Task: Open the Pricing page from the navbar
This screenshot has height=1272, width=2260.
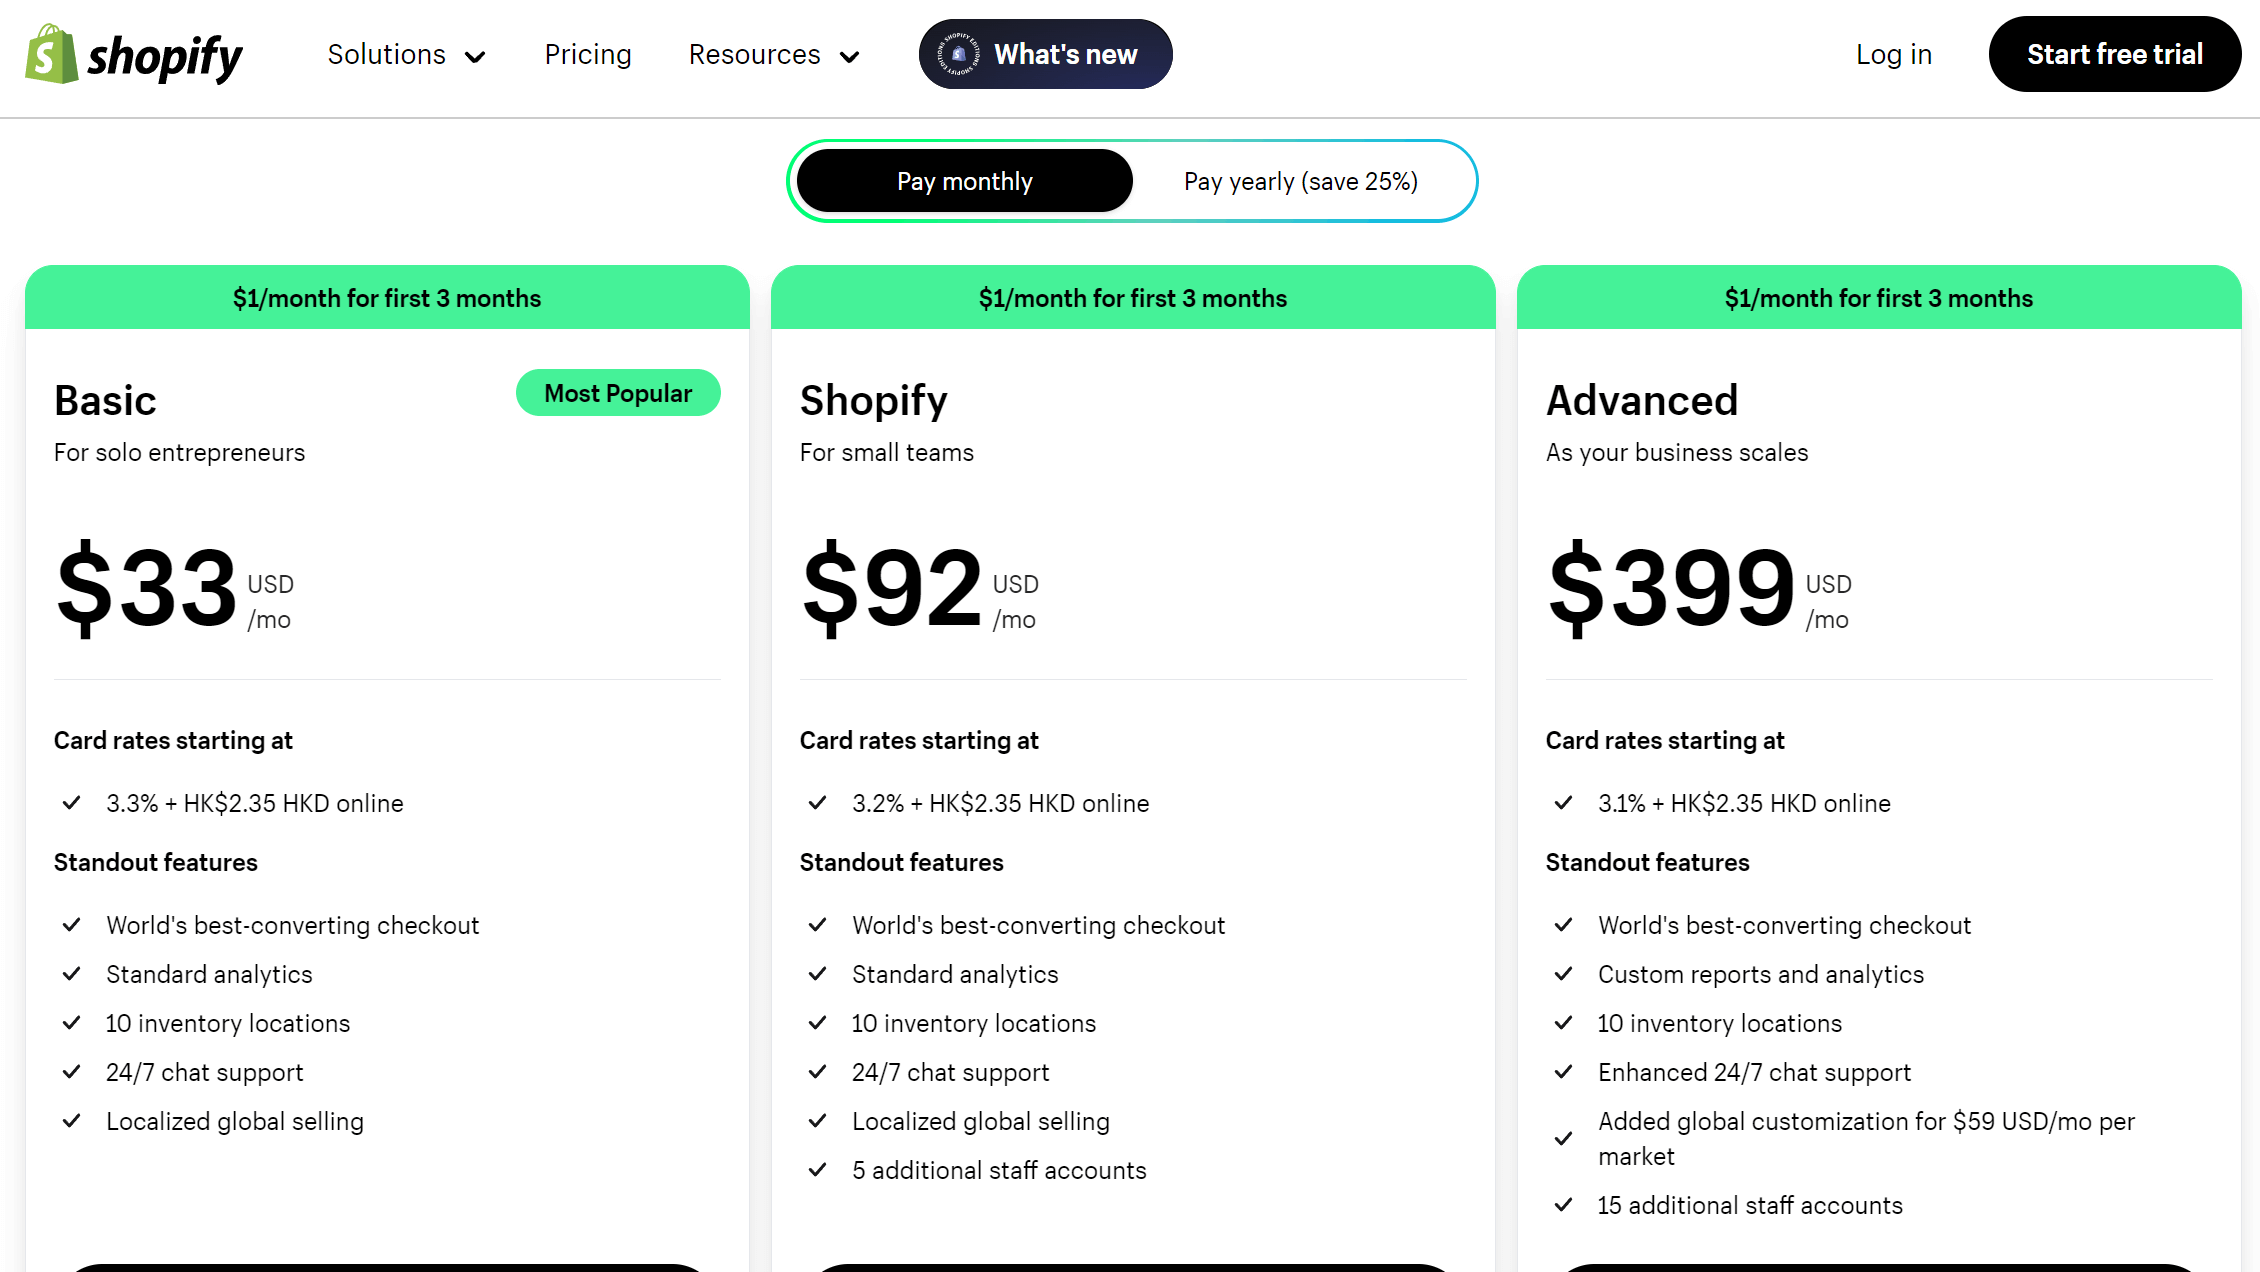Action: pos(588,54)
